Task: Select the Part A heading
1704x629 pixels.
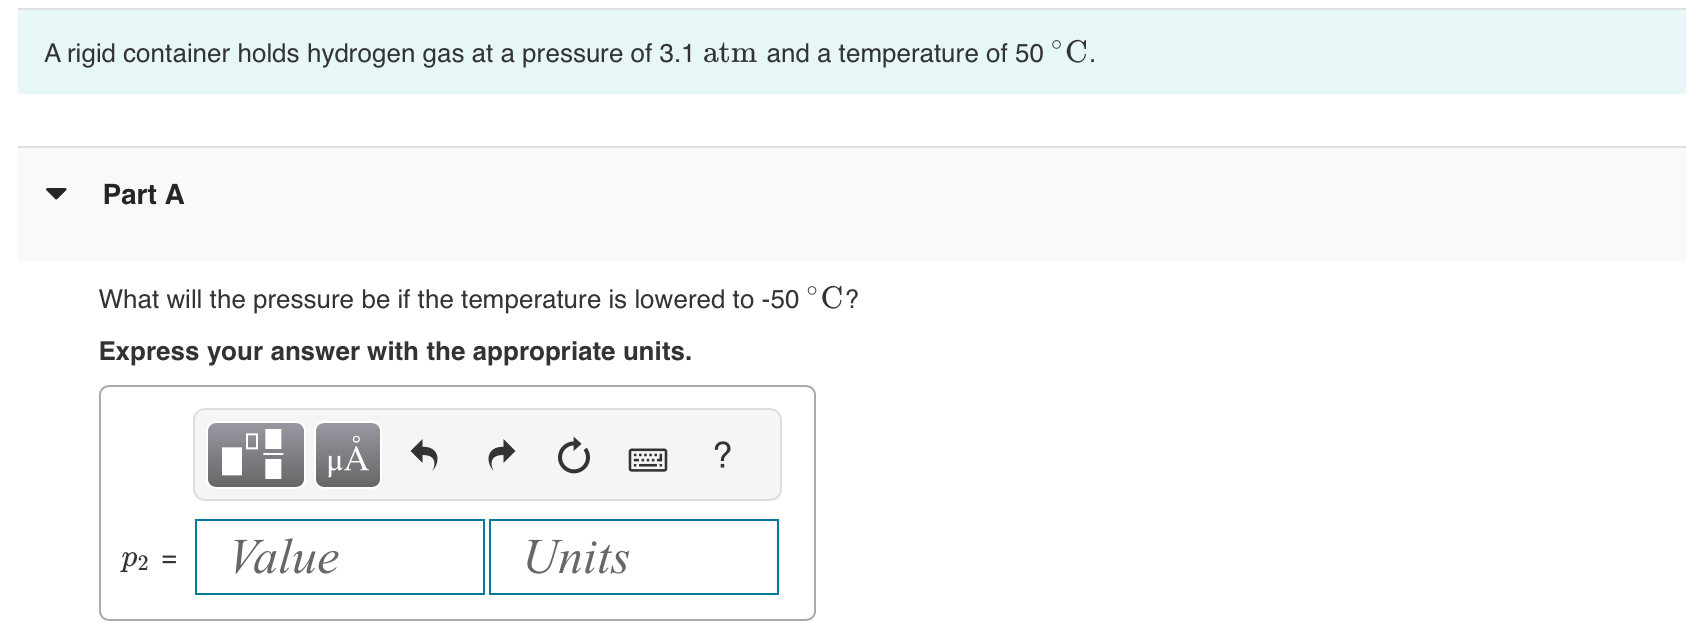Action: pyautogui.click(x=142, y=194)
